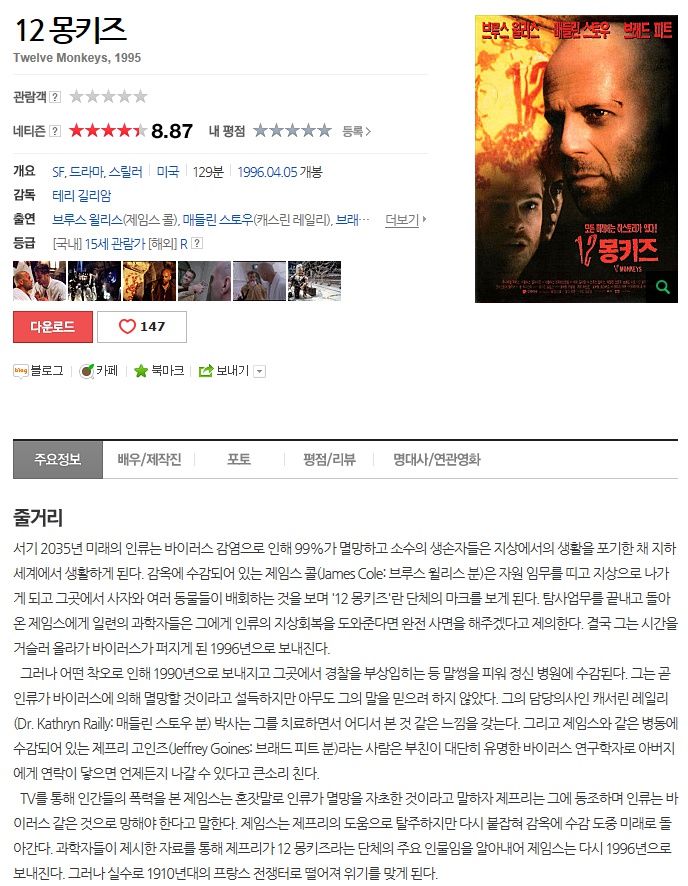The height and width of the screenshot is (886, 688).
Task: Switch to the 배우/제작진 tab
Action: (x=149, y=459)
